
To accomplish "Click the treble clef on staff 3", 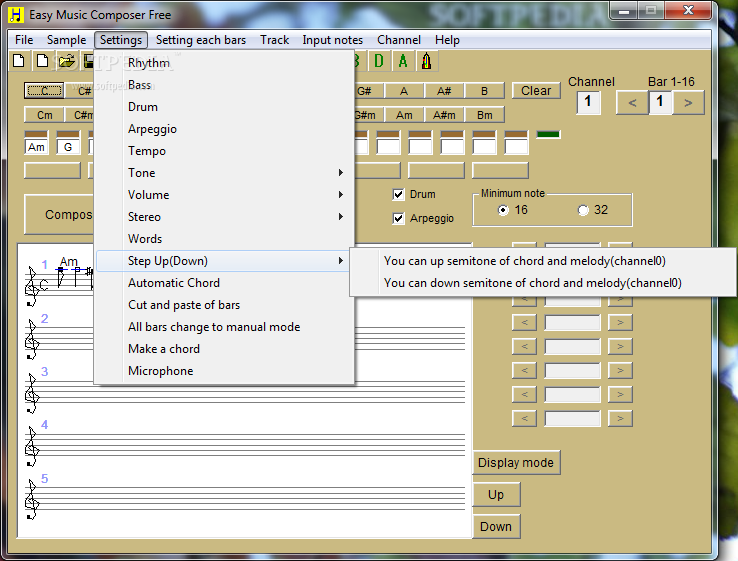I will pyautogui.click(x=32, y=393).
